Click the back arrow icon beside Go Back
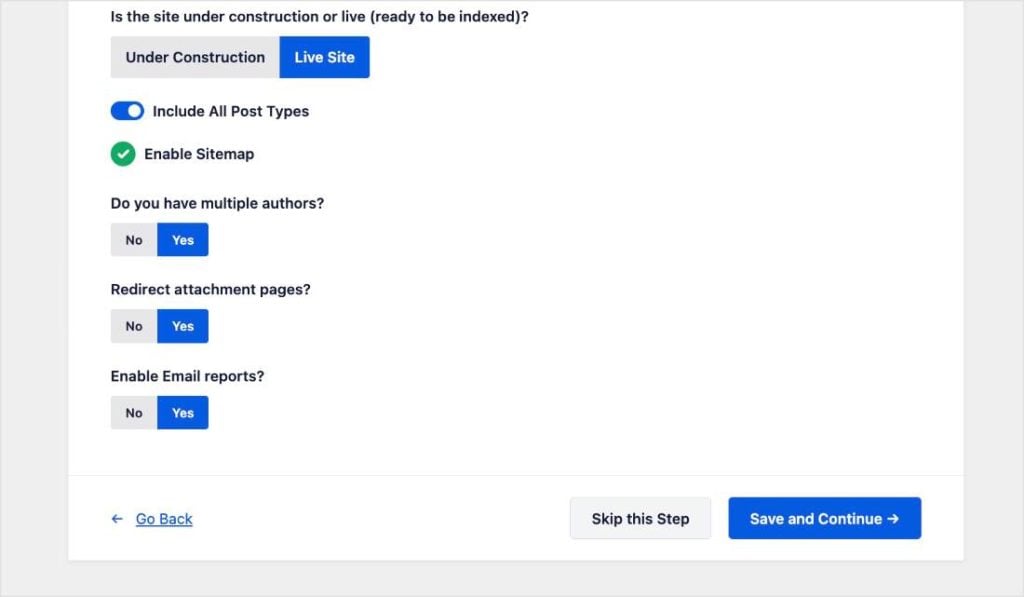 pyautogui.click(x=116, y=519)
